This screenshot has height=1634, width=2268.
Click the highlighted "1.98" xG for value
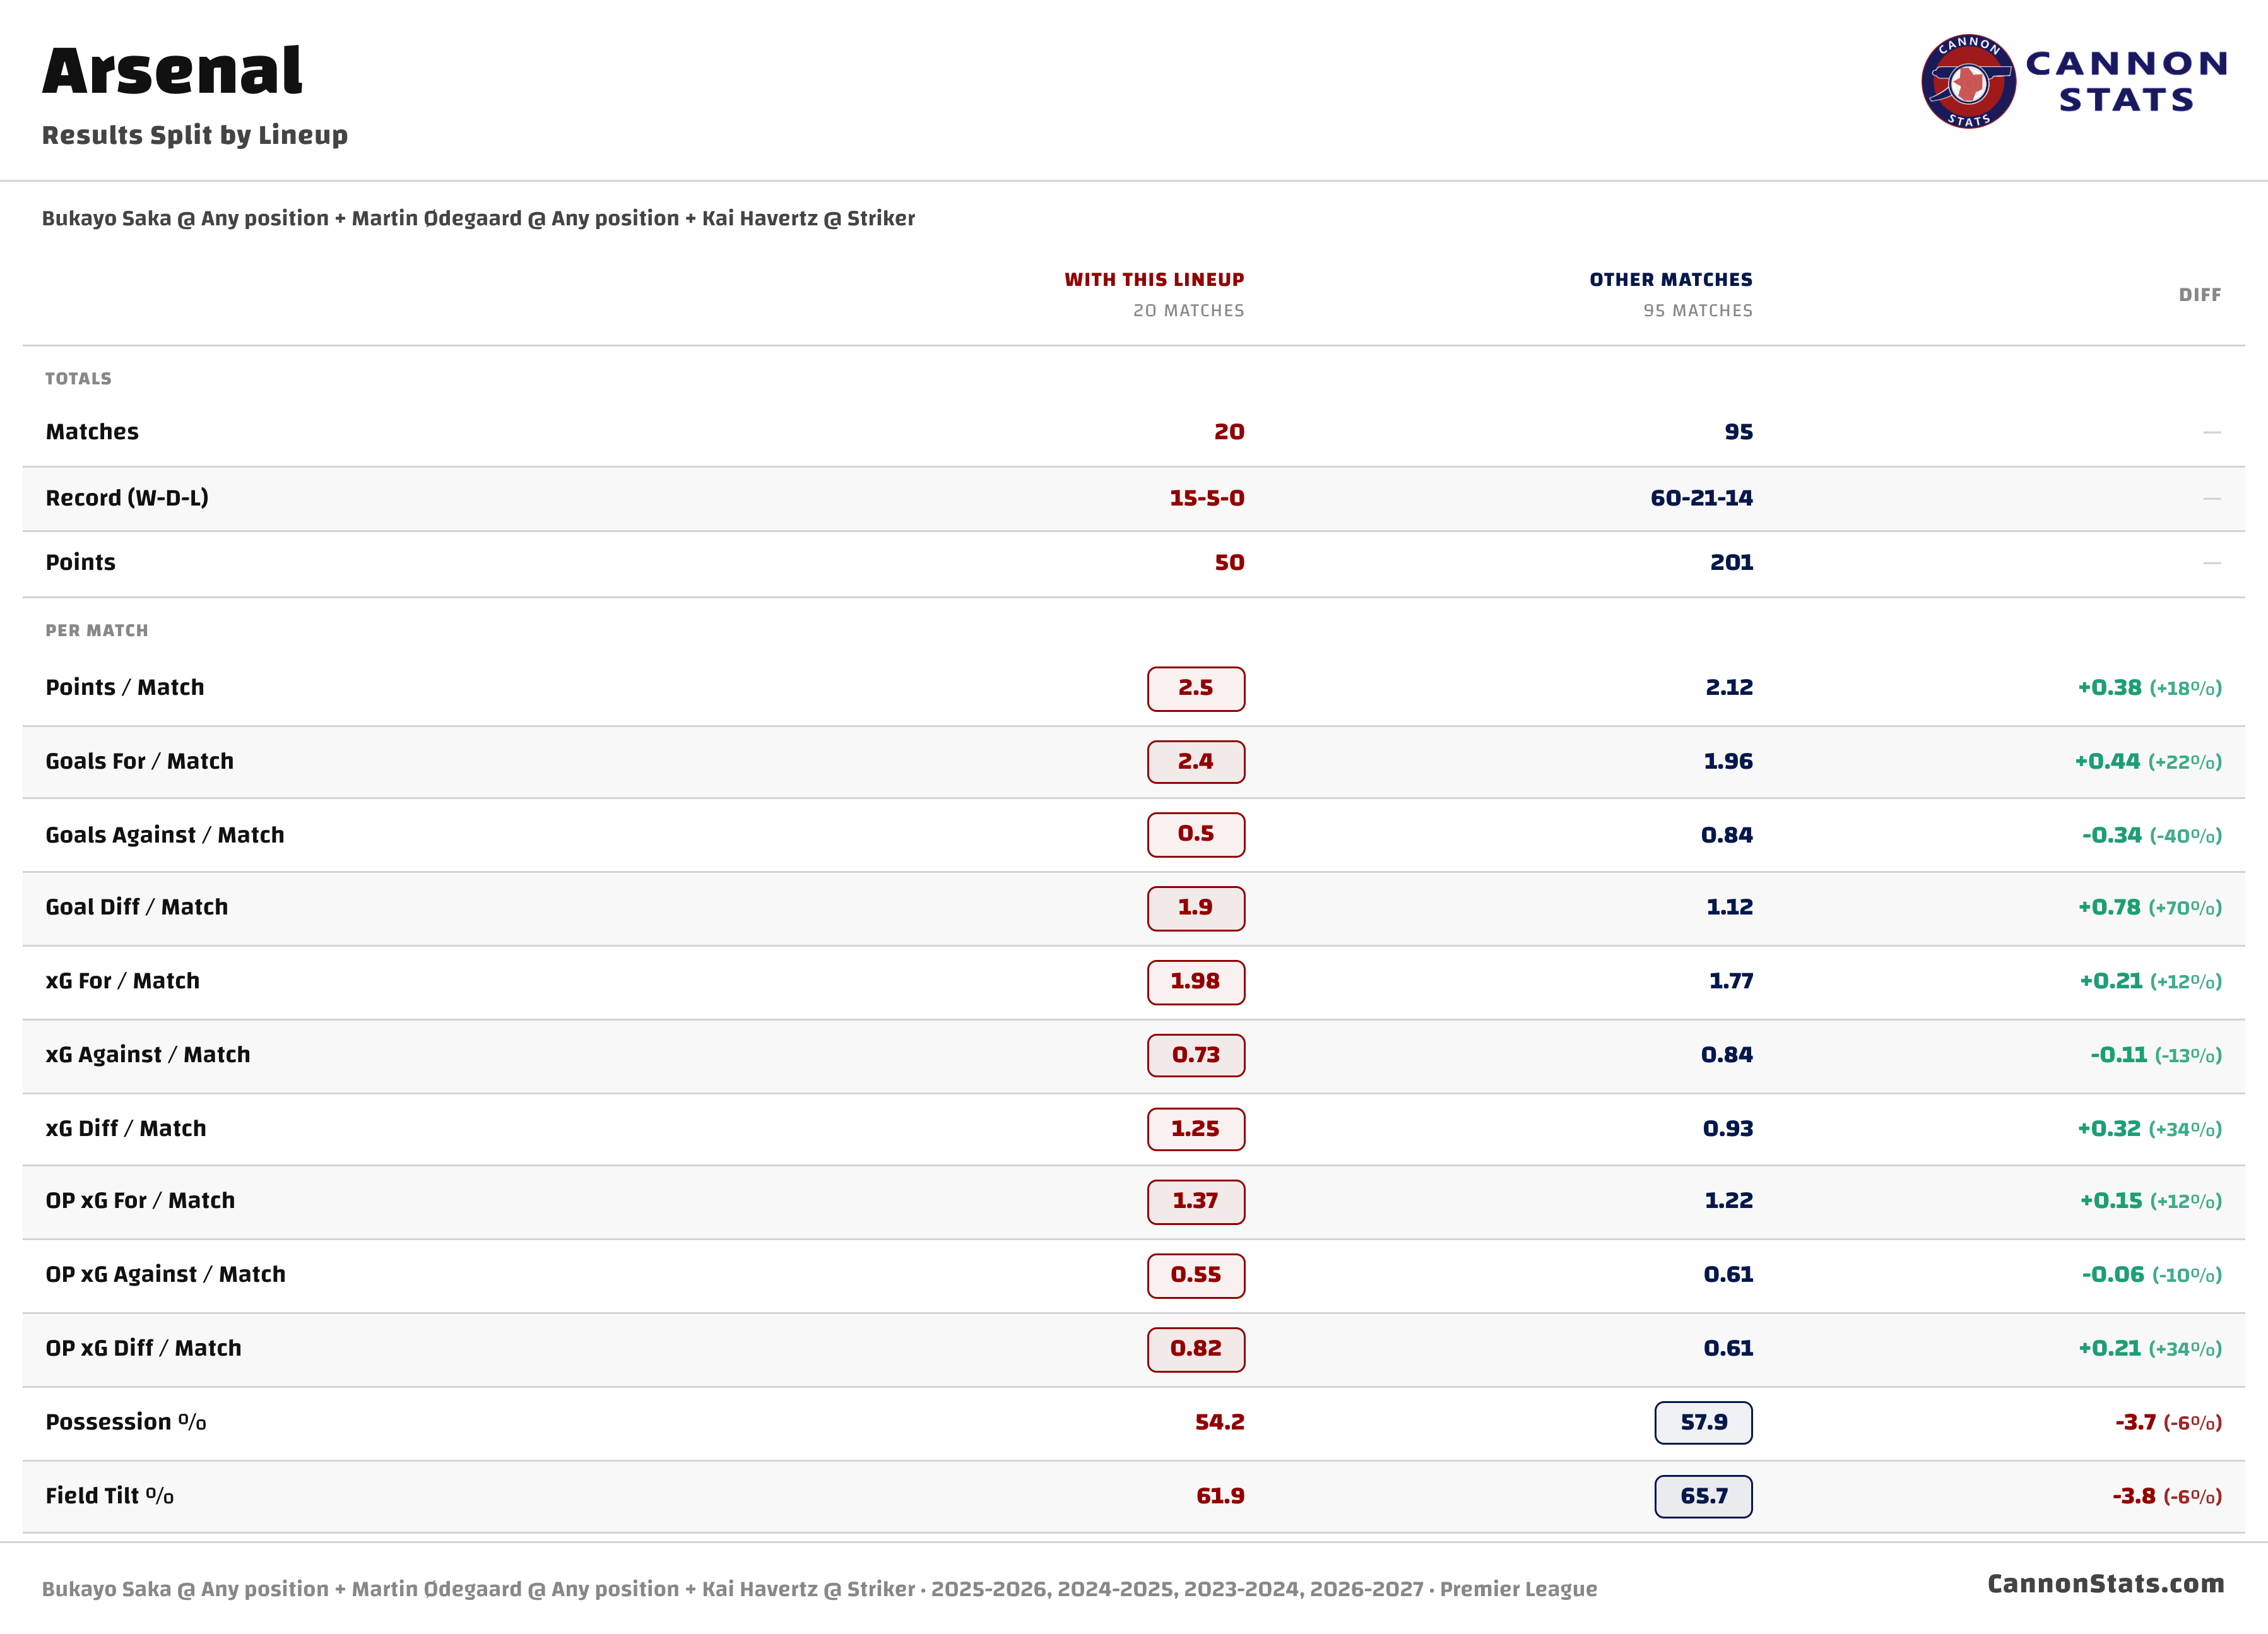pos(1196,983)
